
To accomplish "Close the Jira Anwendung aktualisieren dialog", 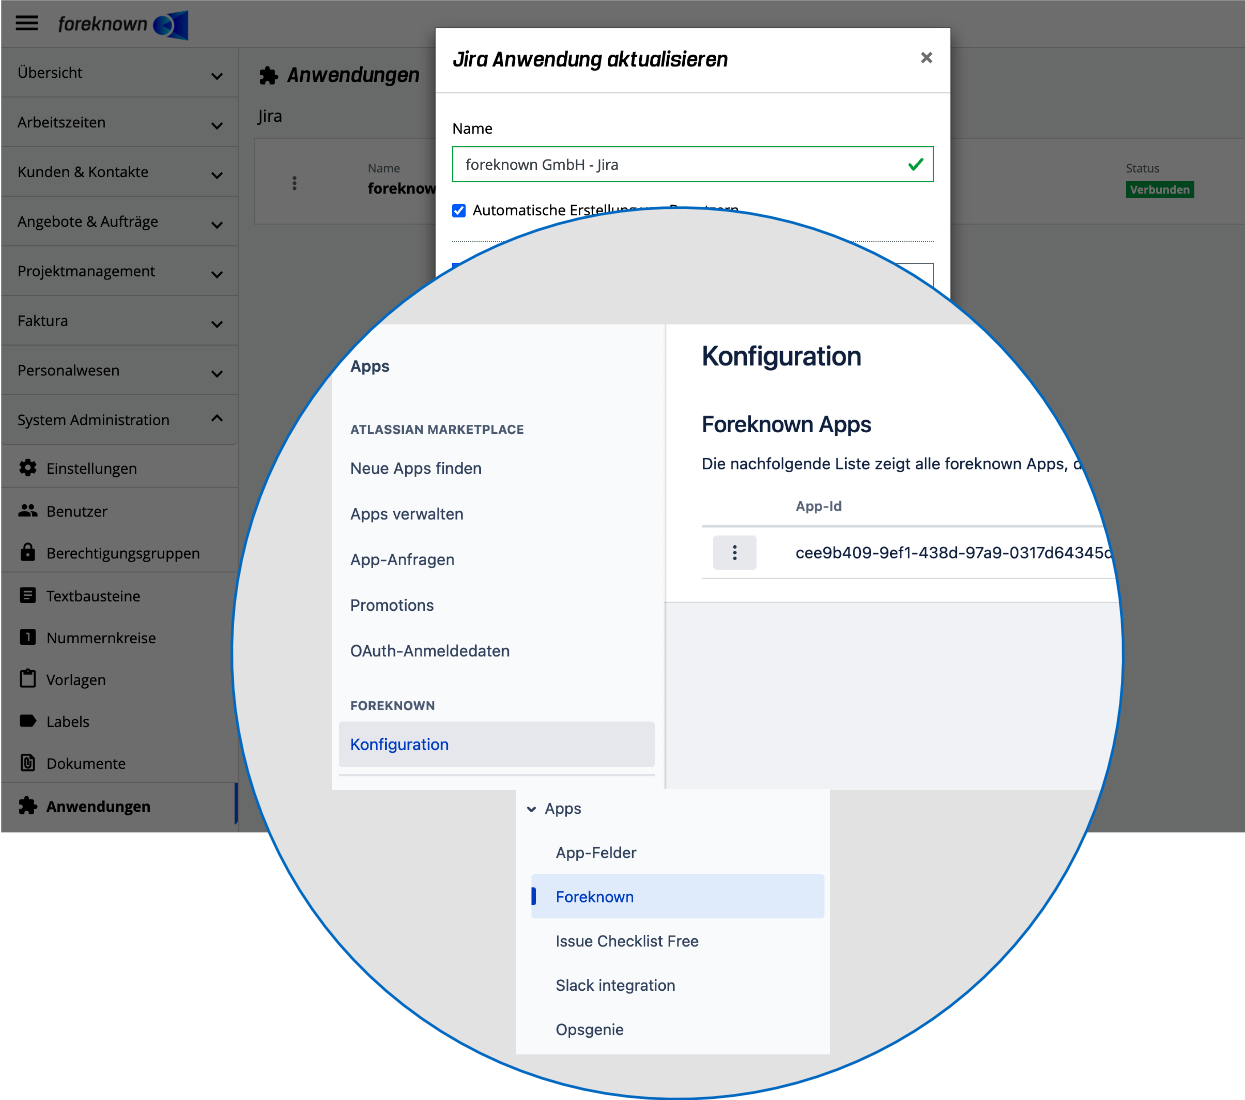I will [927, 58].
